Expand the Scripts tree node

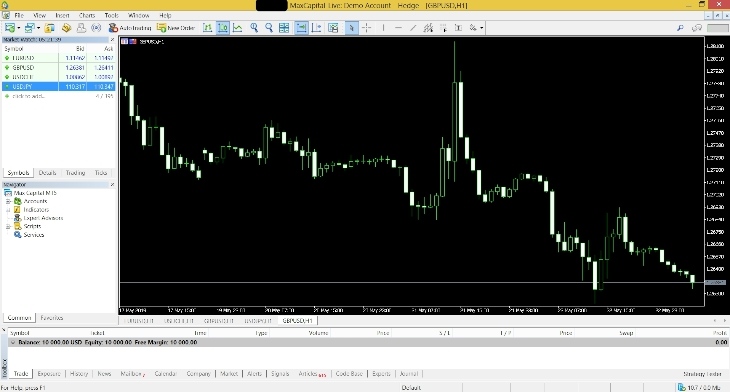[8, 226]
